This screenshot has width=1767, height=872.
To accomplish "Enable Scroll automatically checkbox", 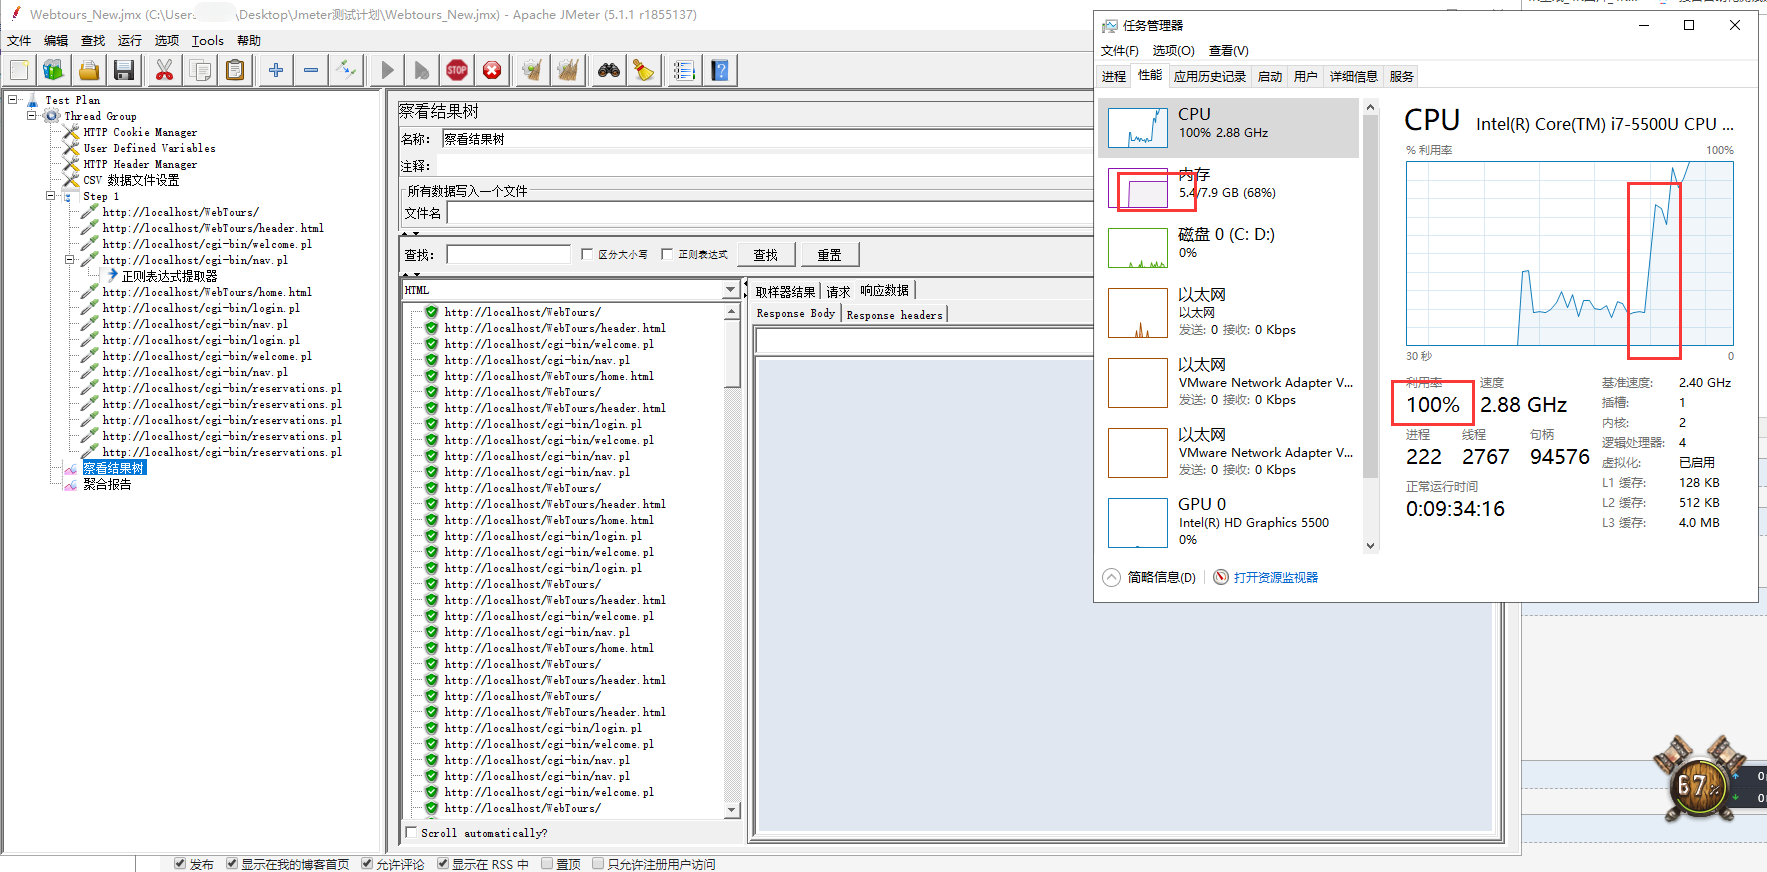I will 411,832.
